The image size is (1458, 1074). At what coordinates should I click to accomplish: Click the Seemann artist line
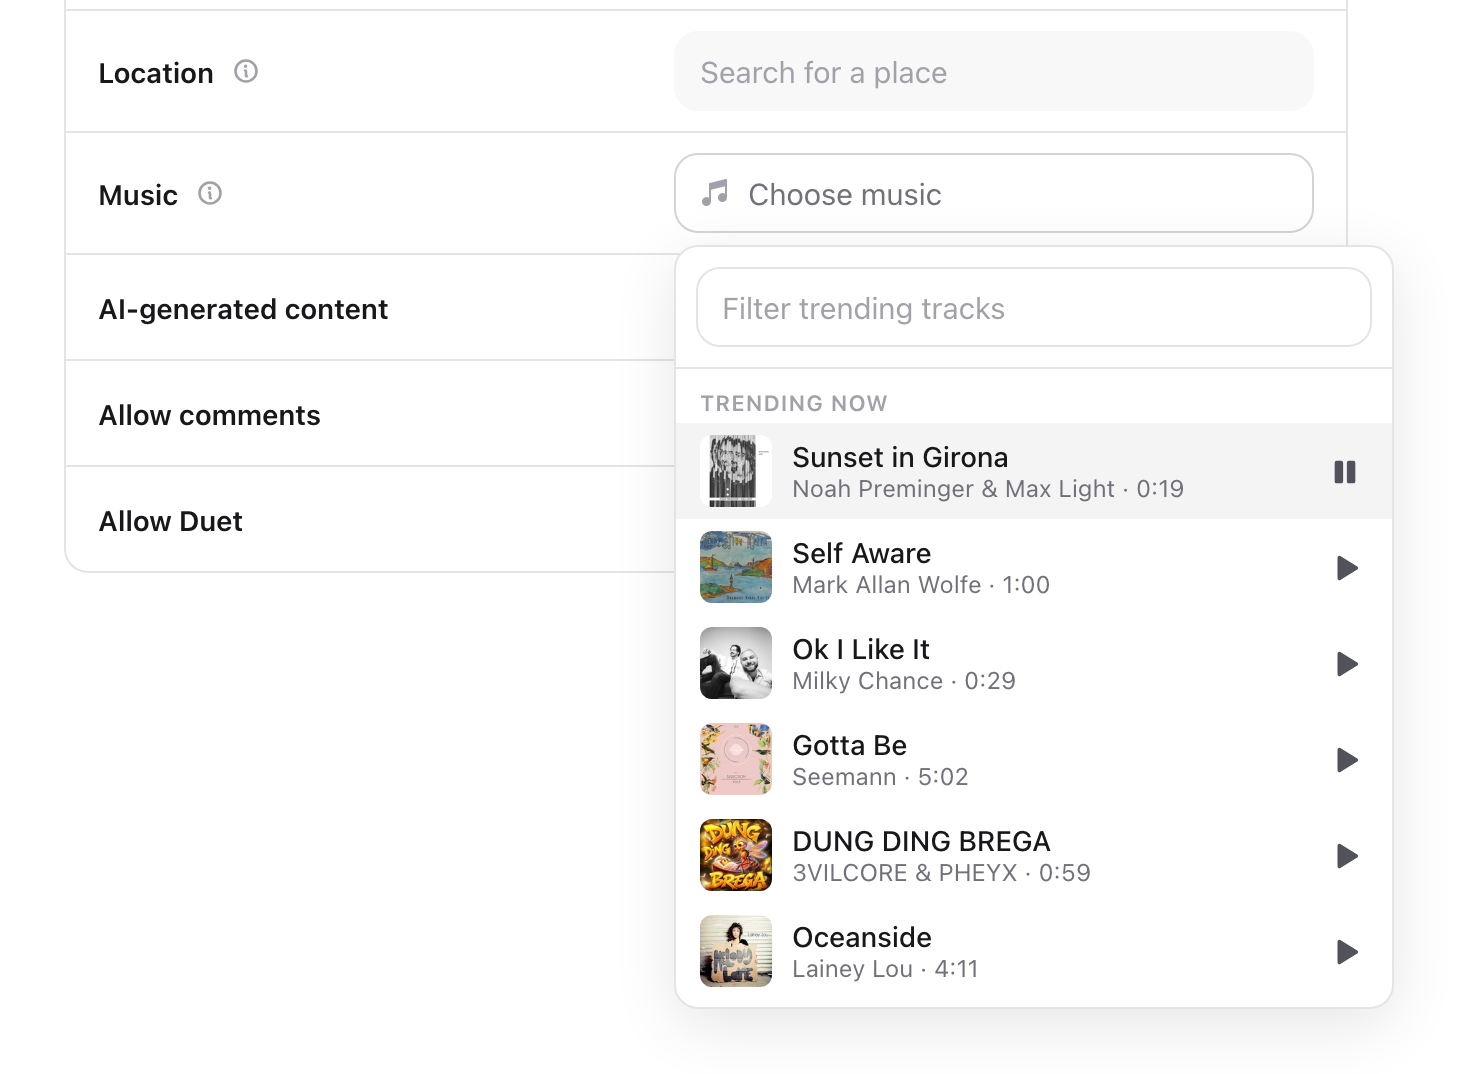coord(880,777)
